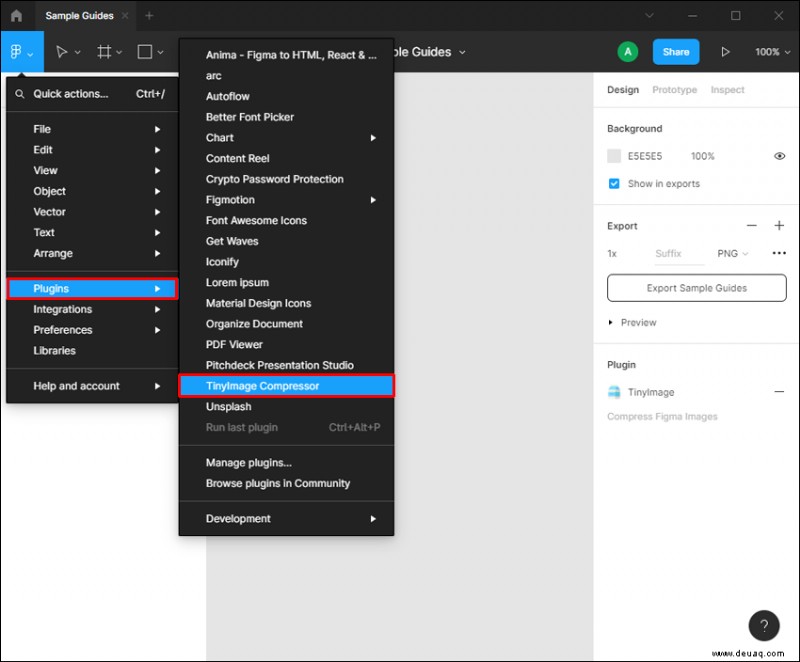Click the Present play icon
The image size is (800, 662).
coord(726,51)
